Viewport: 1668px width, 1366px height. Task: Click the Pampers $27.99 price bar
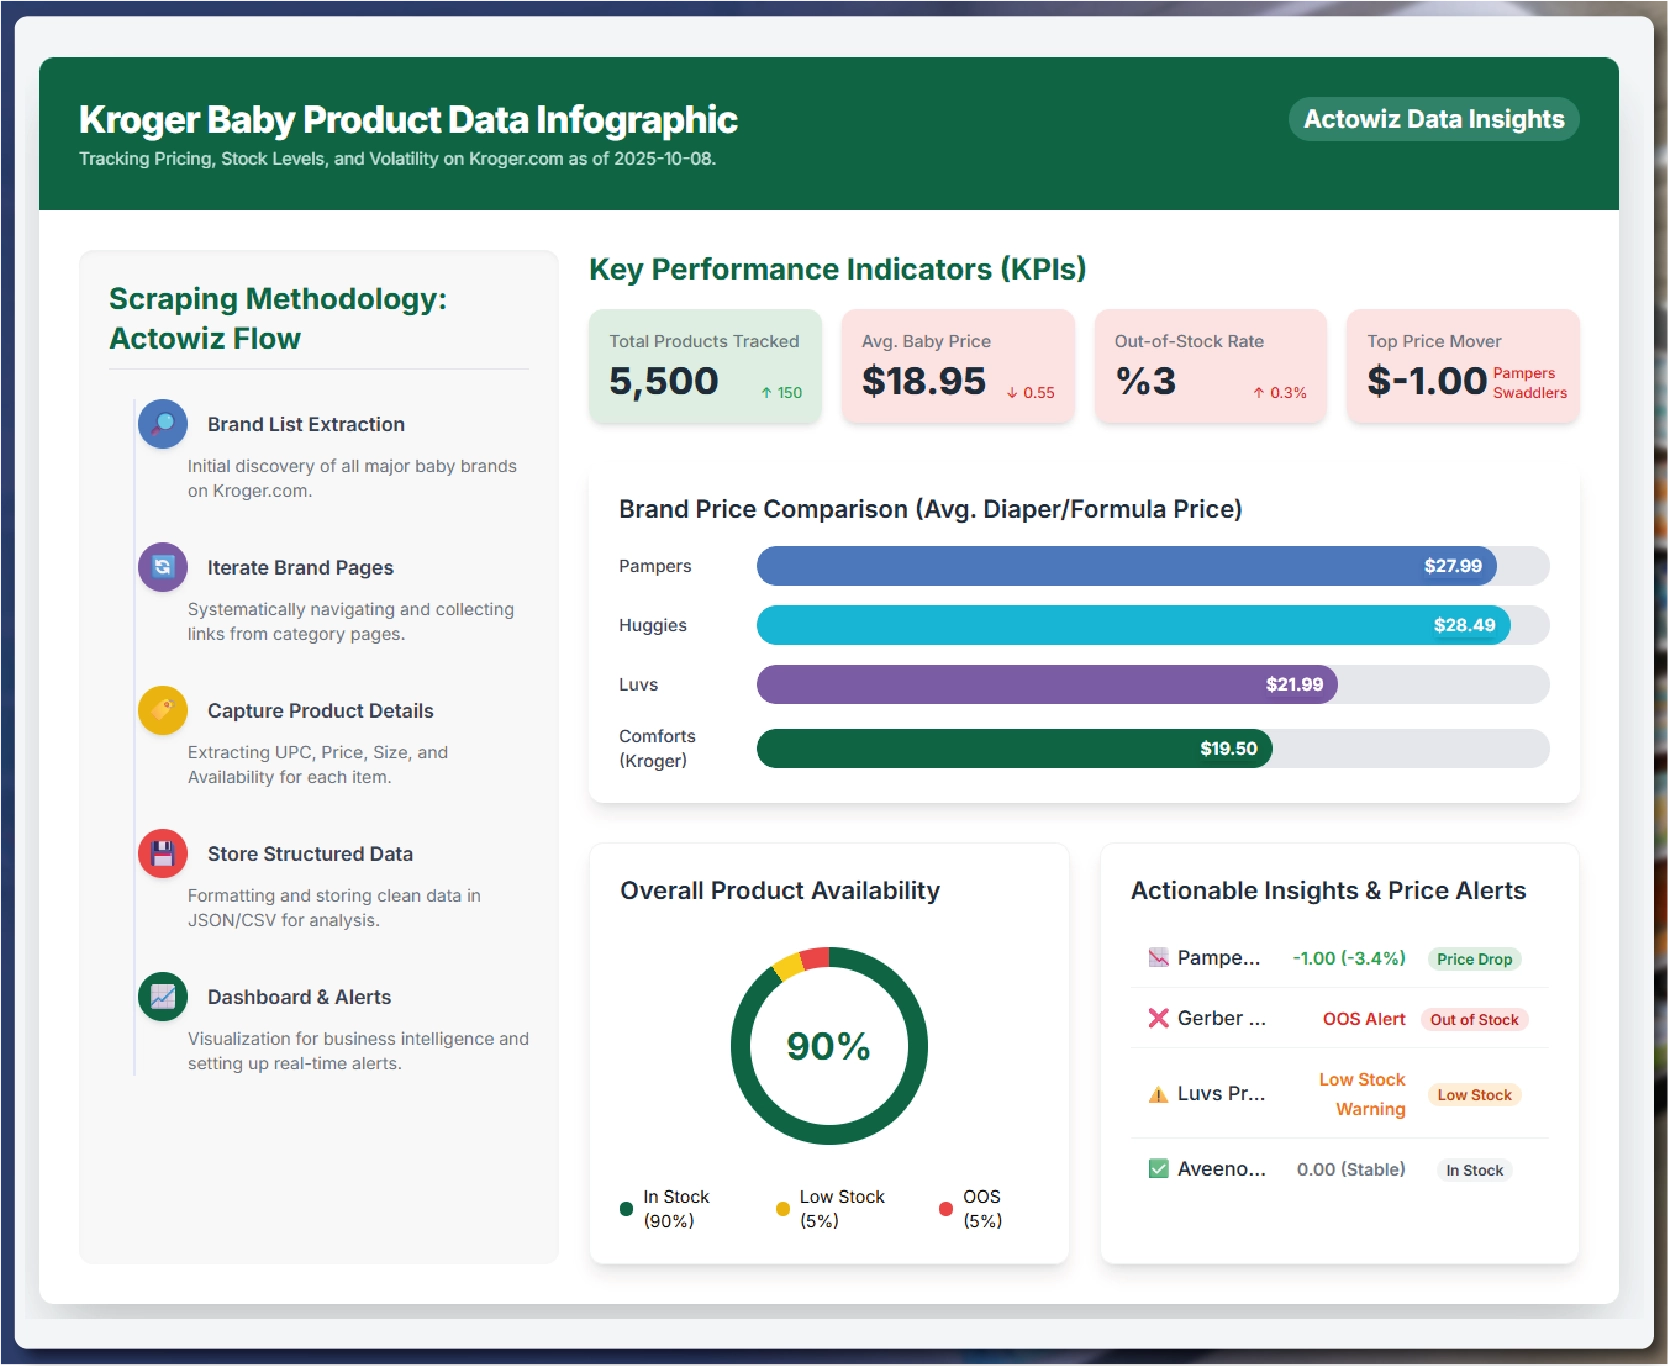tap(1126, 566)
